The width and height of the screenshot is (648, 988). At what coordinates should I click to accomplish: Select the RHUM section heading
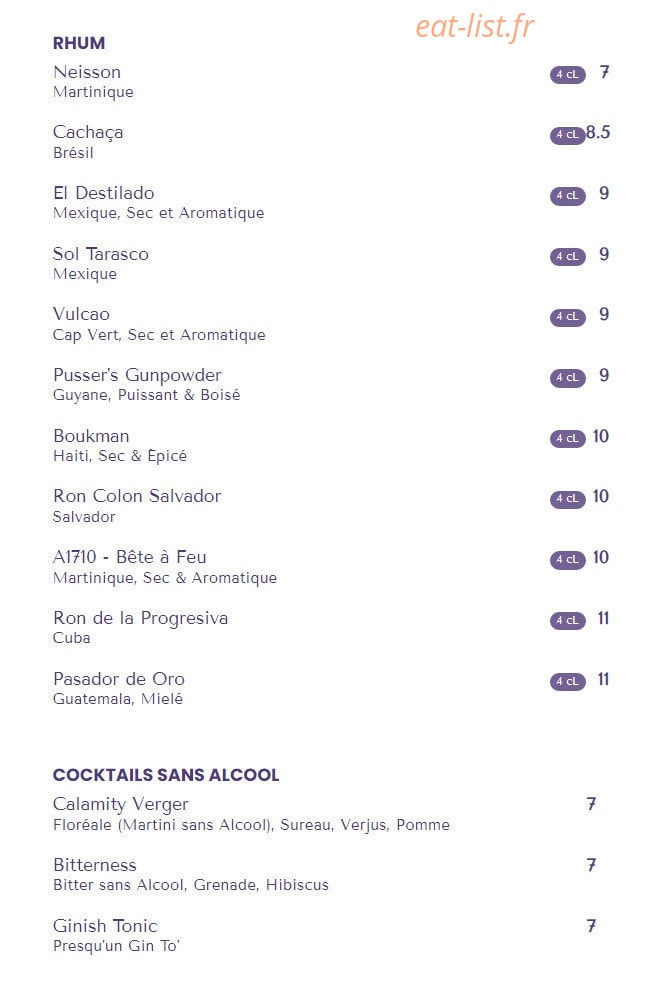click(x=79, y=43)
